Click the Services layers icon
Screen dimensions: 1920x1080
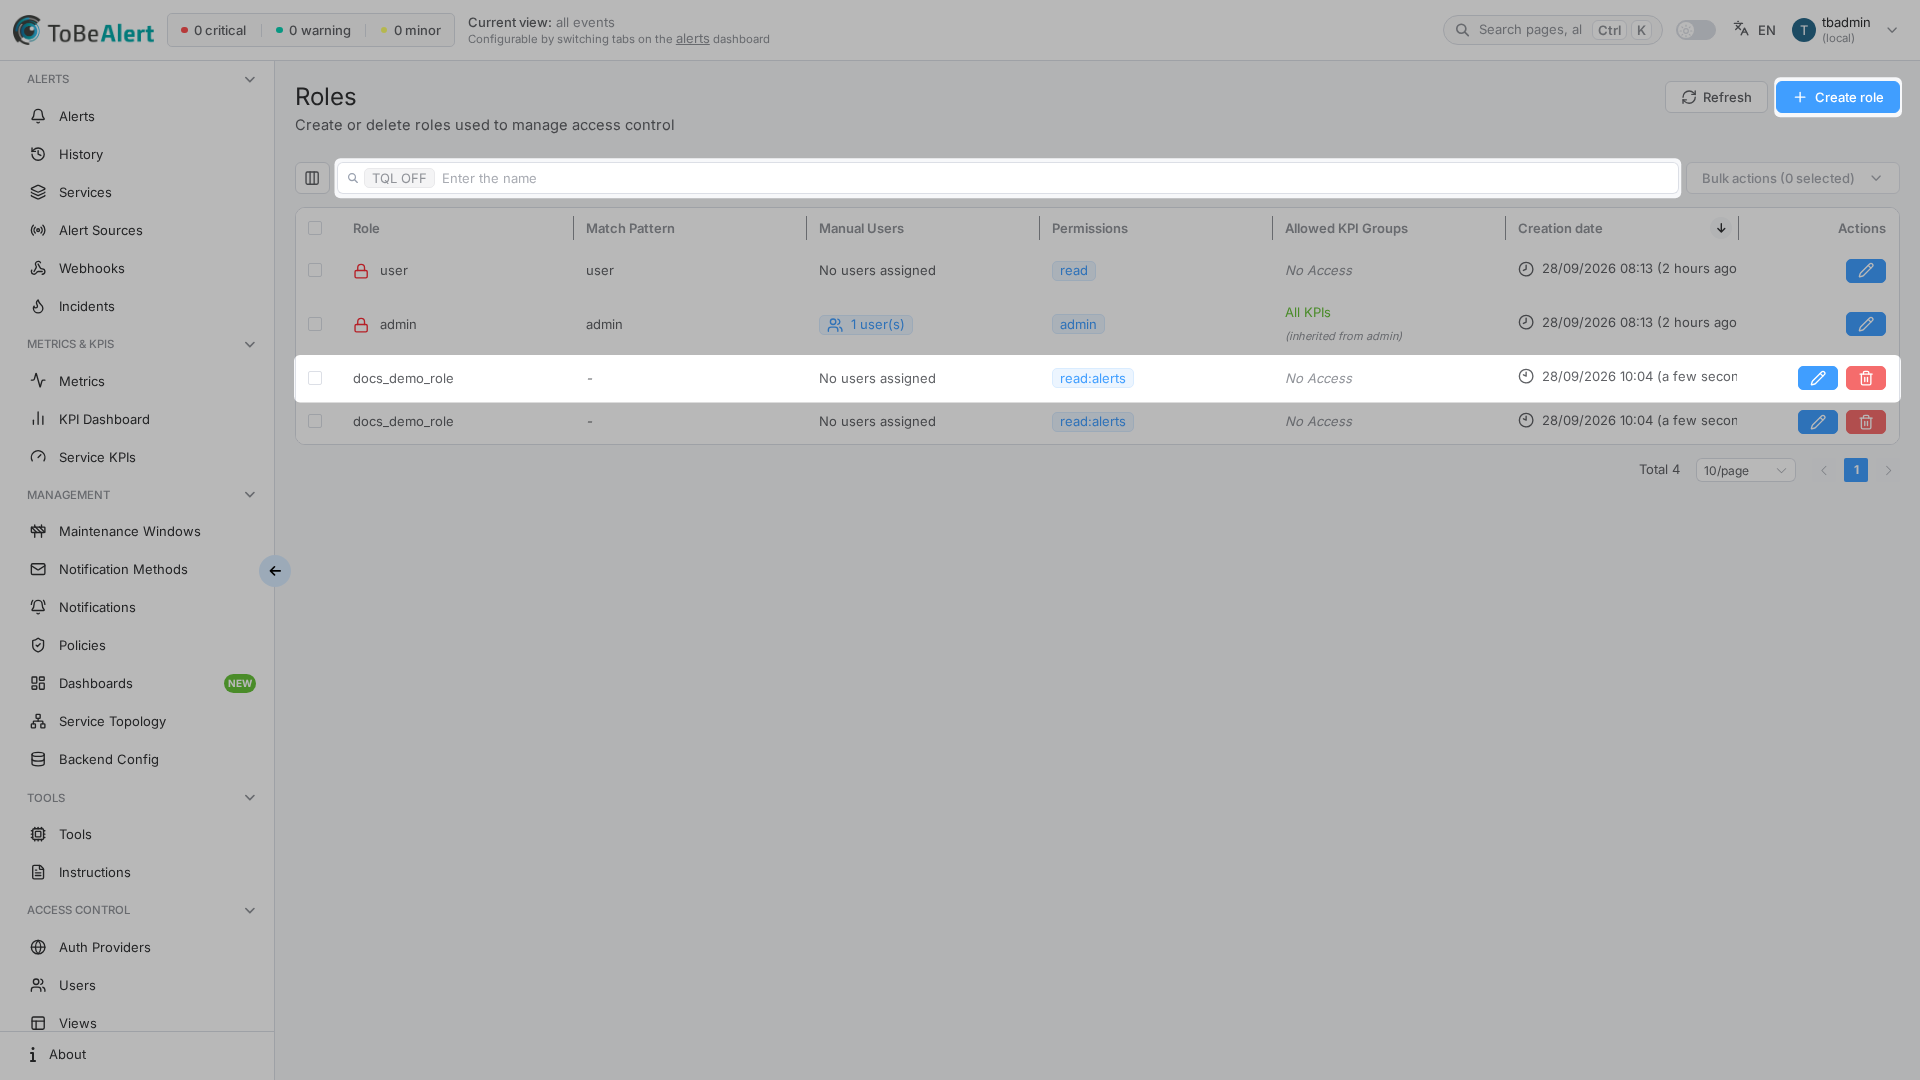[x=38, y=192]
